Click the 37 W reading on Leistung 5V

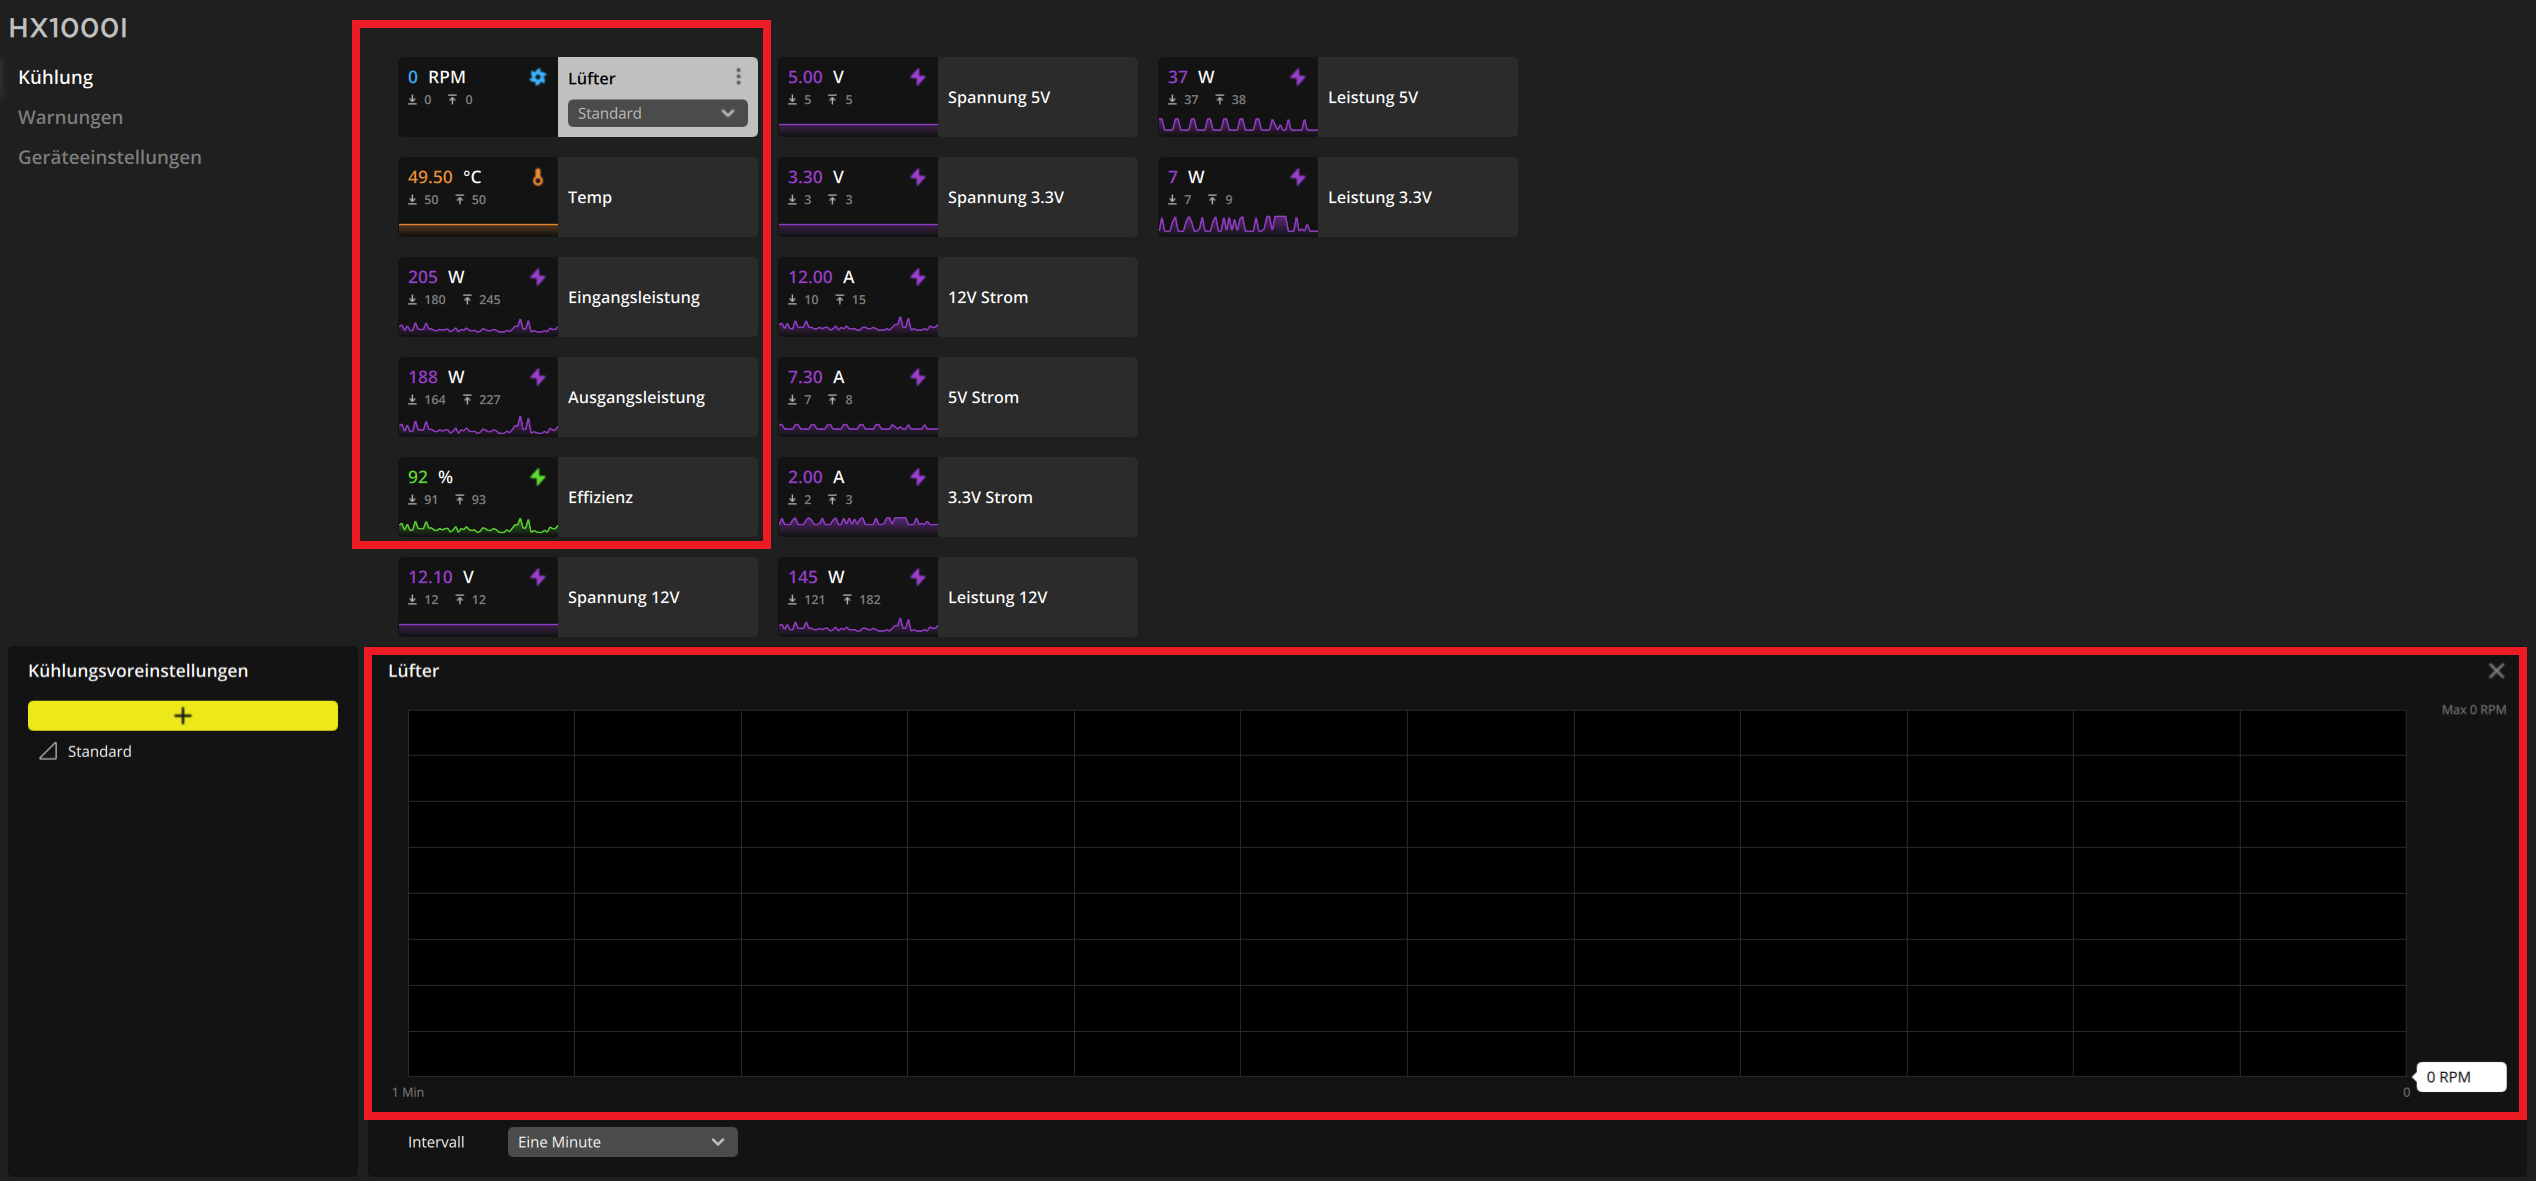pos(1191,77)
